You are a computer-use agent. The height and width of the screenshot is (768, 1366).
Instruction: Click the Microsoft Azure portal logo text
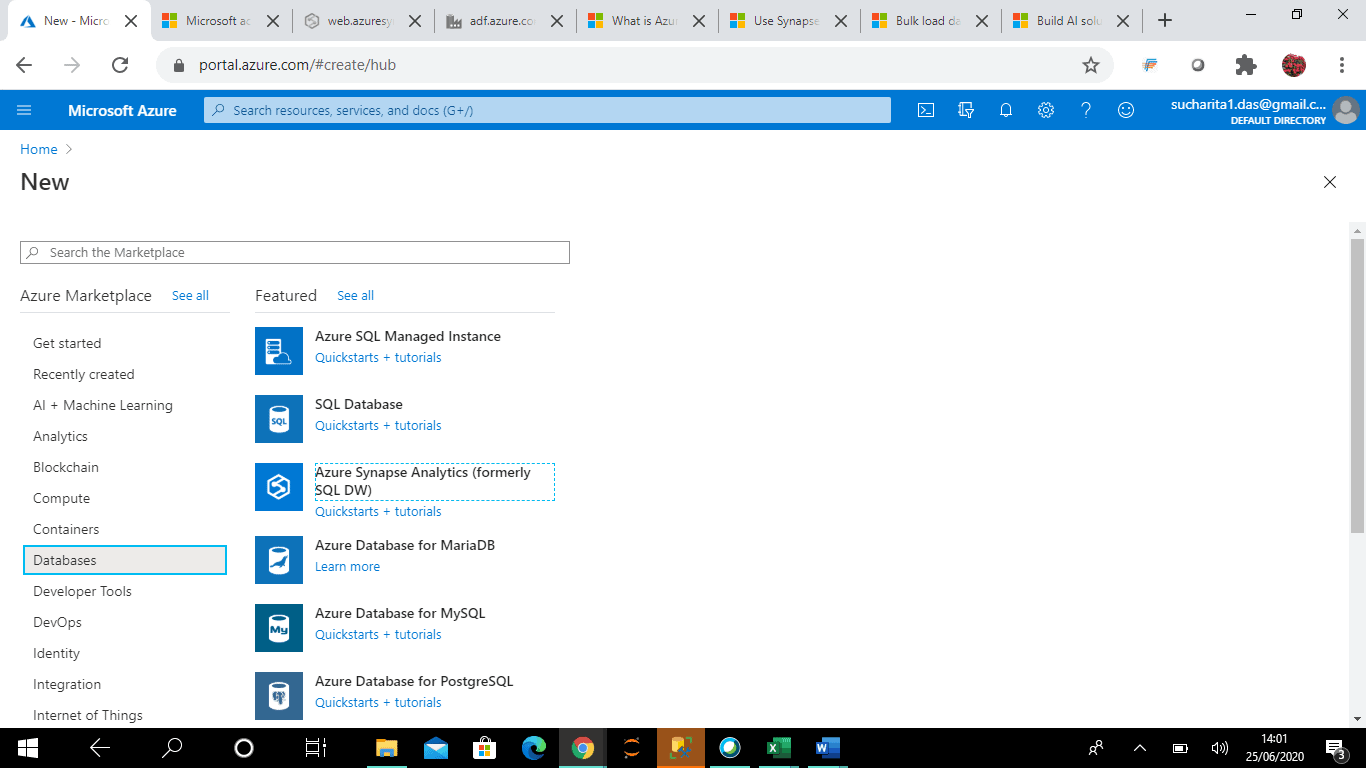click(122, 111)
